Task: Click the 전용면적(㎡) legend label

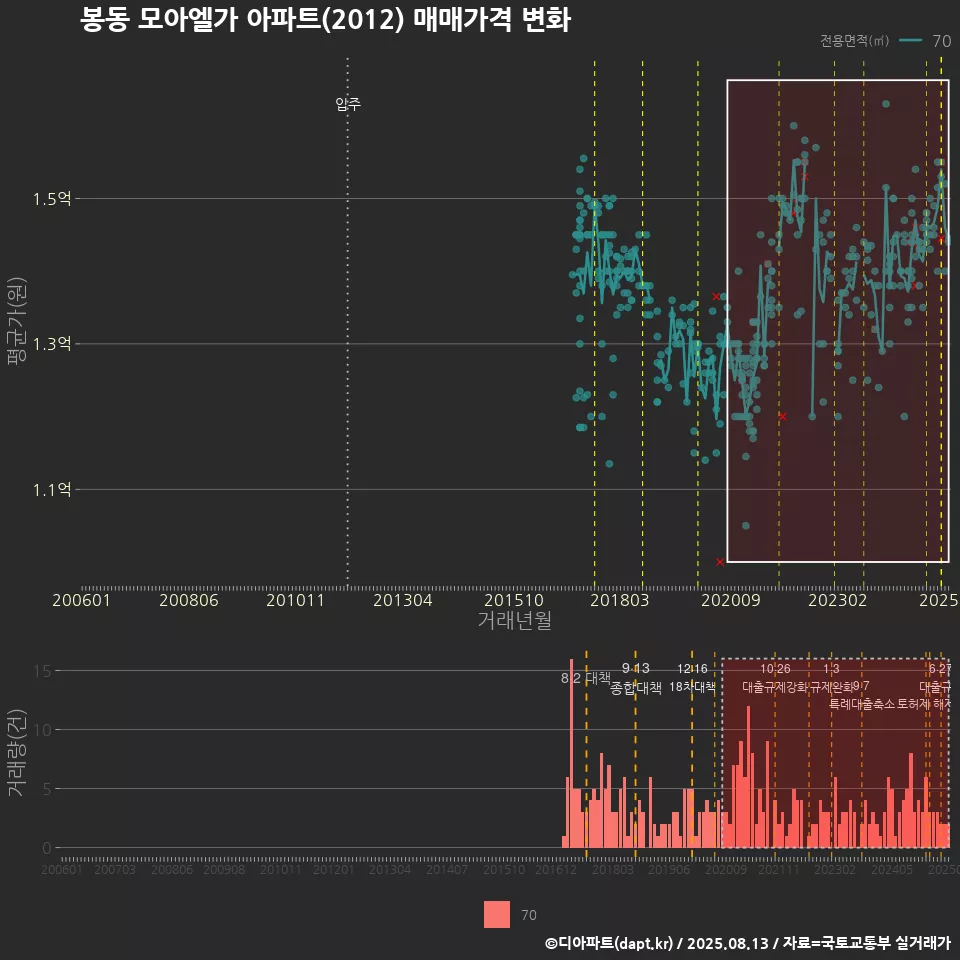Action: tap(854, 41)
